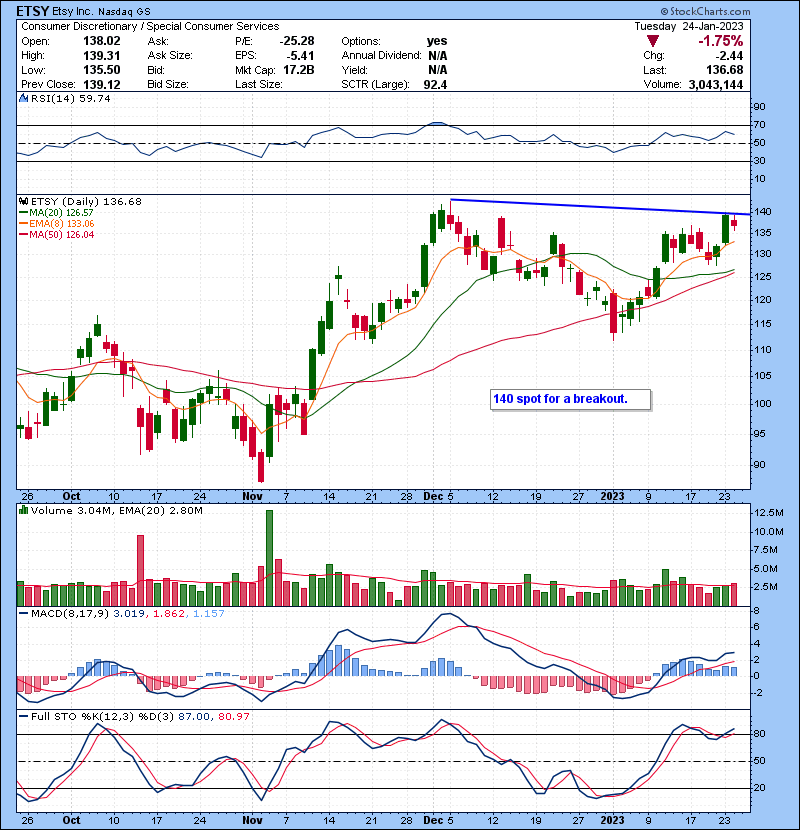This screenshot has width=800, height=830.
Task: Click the tallest green volume bar in November
Action: click(269, 558)
